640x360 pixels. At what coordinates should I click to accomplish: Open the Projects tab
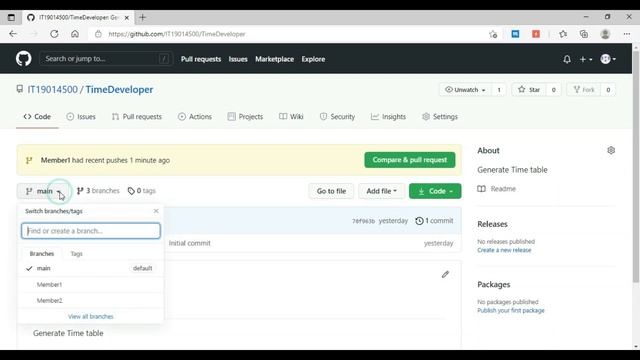coord(245,117)
